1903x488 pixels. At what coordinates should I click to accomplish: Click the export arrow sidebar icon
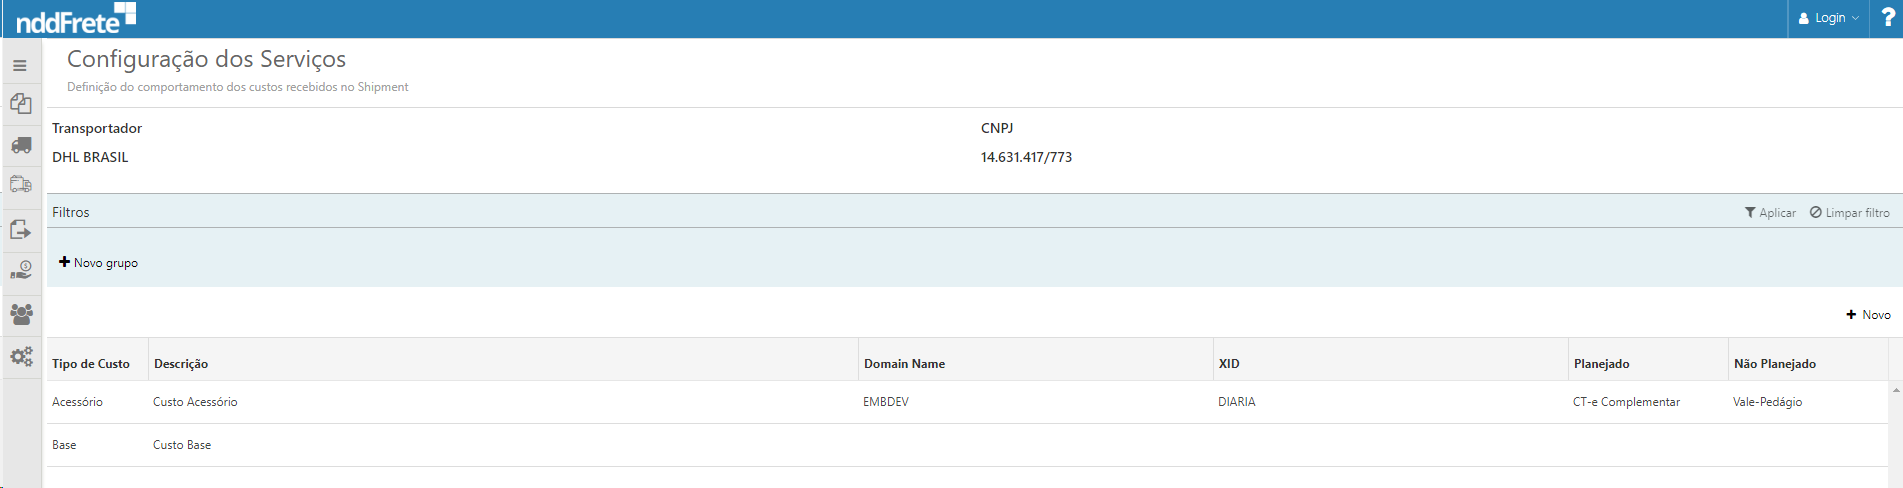21,229
